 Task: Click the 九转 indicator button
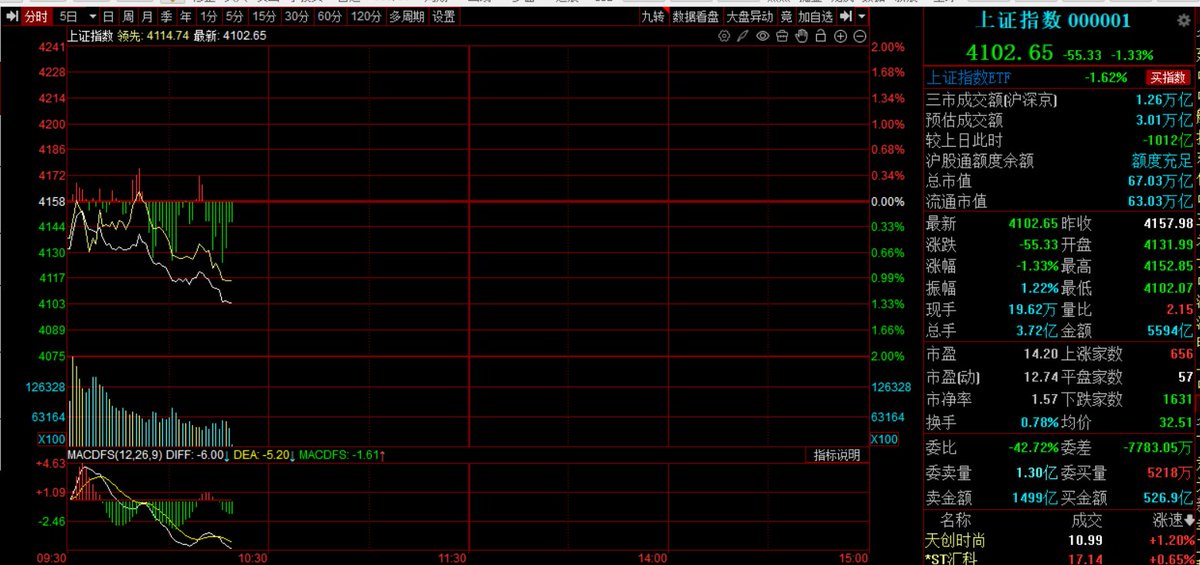tap(652, 17)
